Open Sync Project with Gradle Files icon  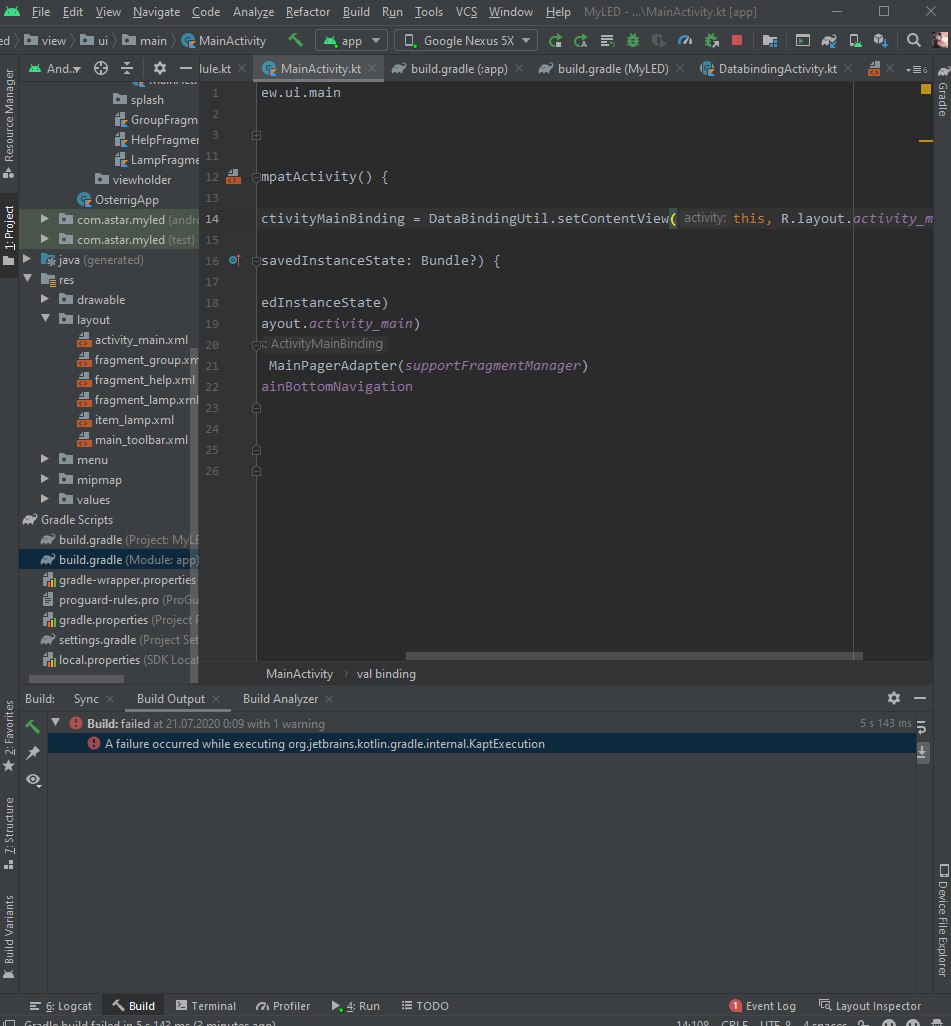pyautogui.click(x=829, y=41)
